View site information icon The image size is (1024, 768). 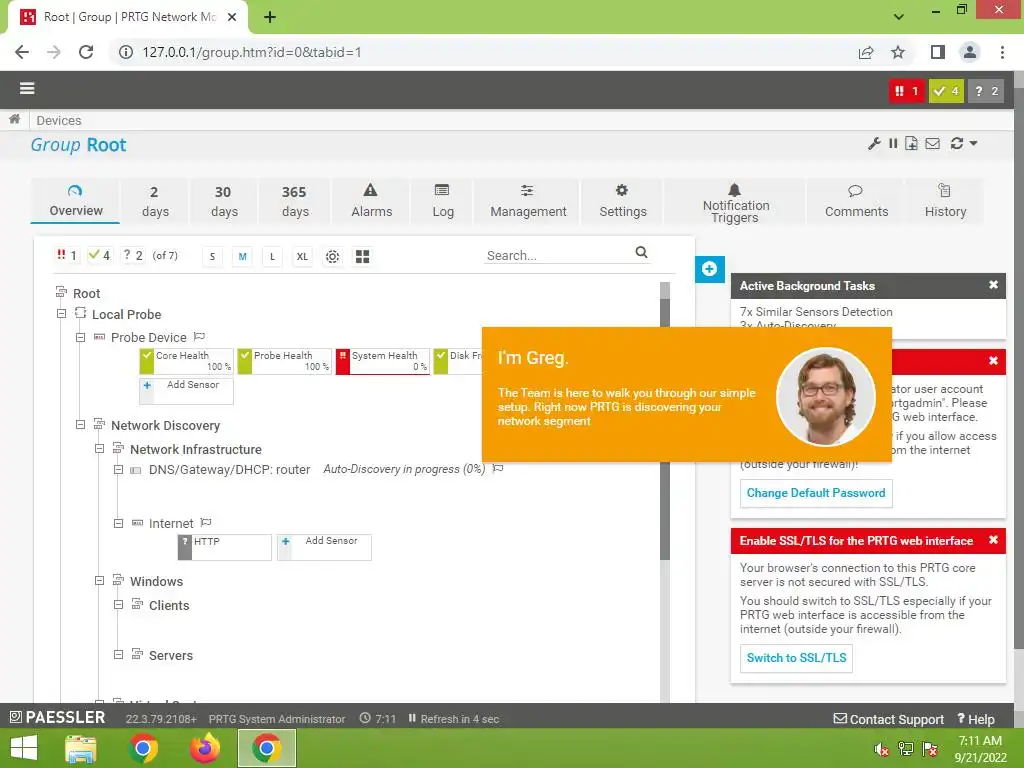pyautogui.click(x=126, y=52)
